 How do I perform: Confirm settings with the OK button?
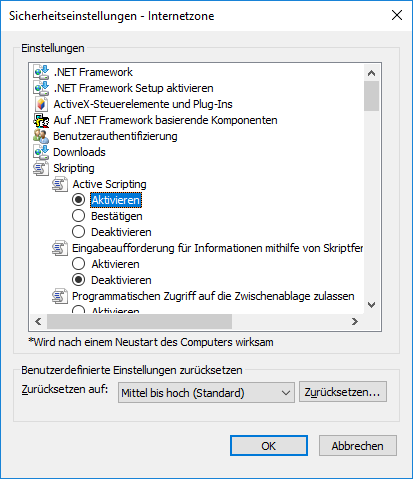pos(269,446)
